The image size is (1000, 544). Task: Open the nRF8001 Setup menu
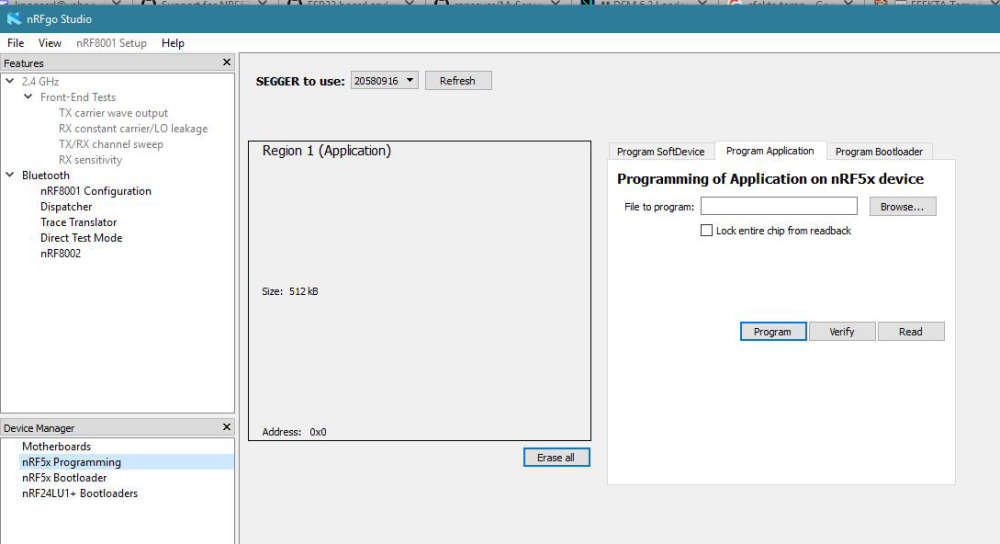point(111,43)
